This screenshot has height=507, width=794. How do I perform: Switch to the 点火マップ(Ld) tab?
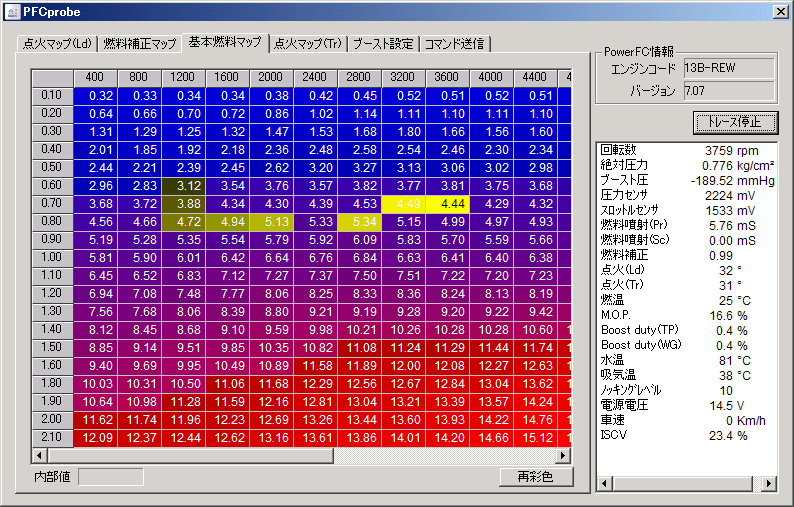pos(57,44)
